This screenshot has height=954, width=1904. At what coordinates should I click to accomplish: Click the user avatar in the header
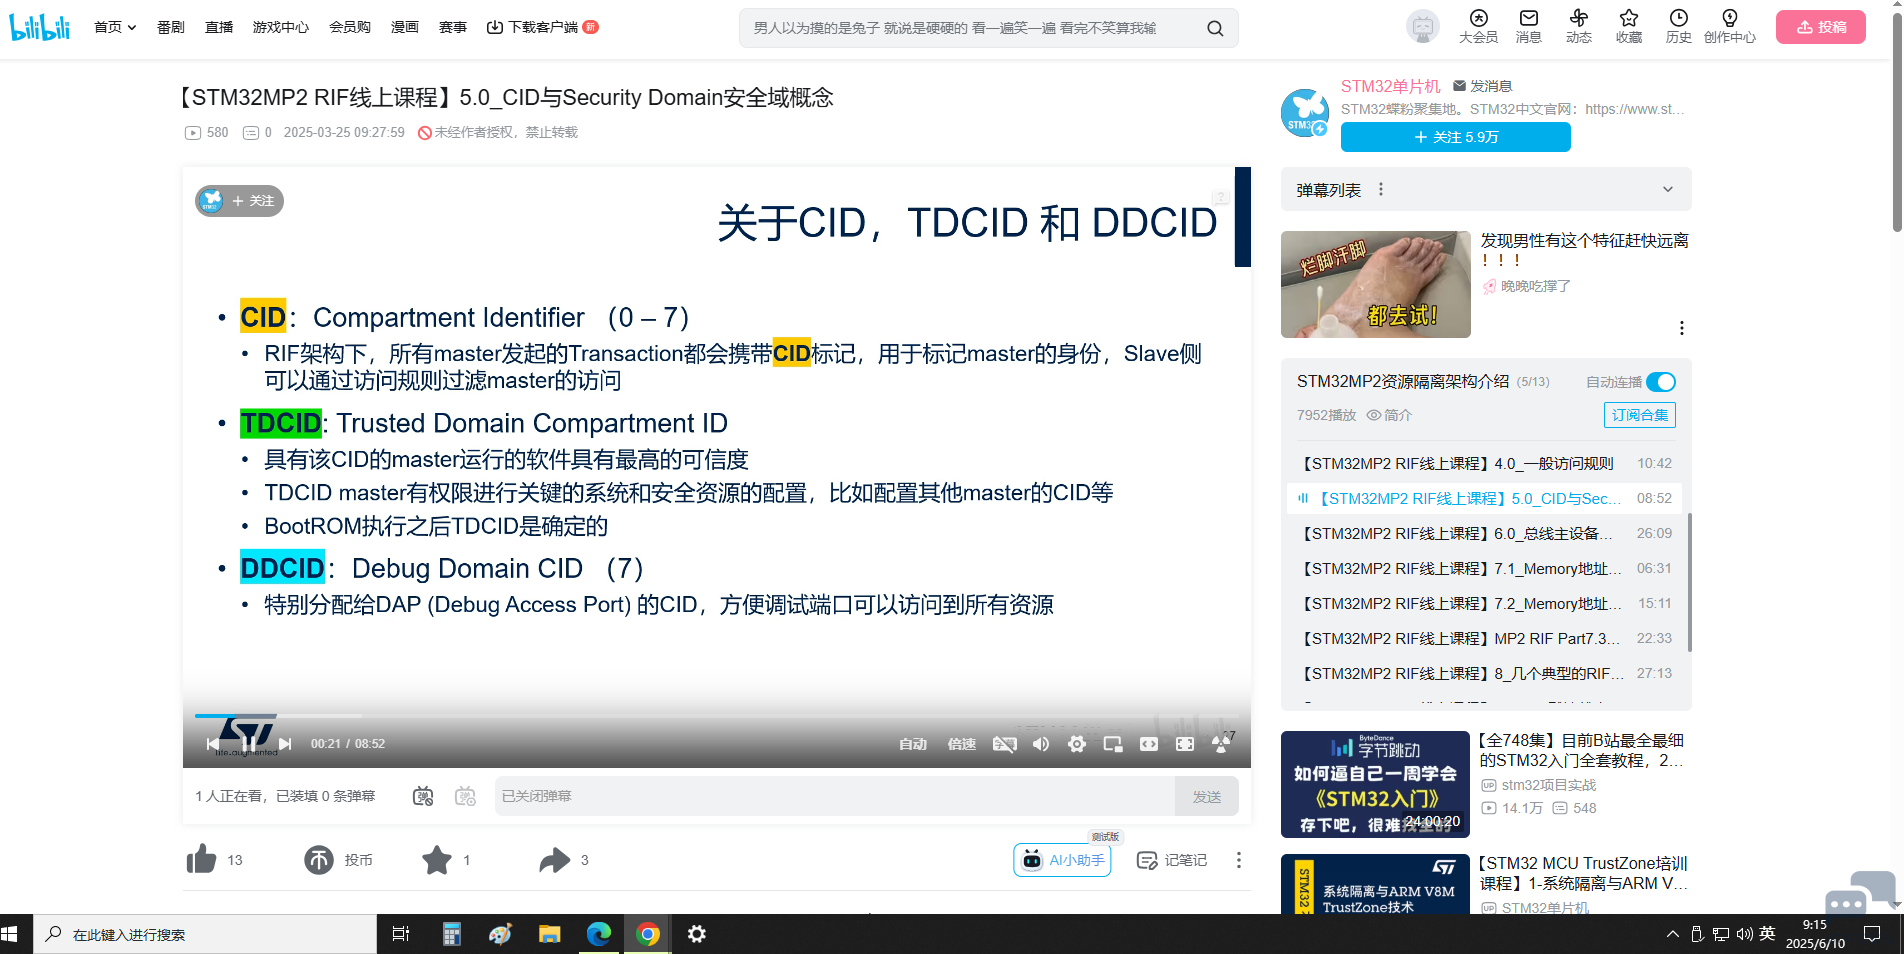1422,27
